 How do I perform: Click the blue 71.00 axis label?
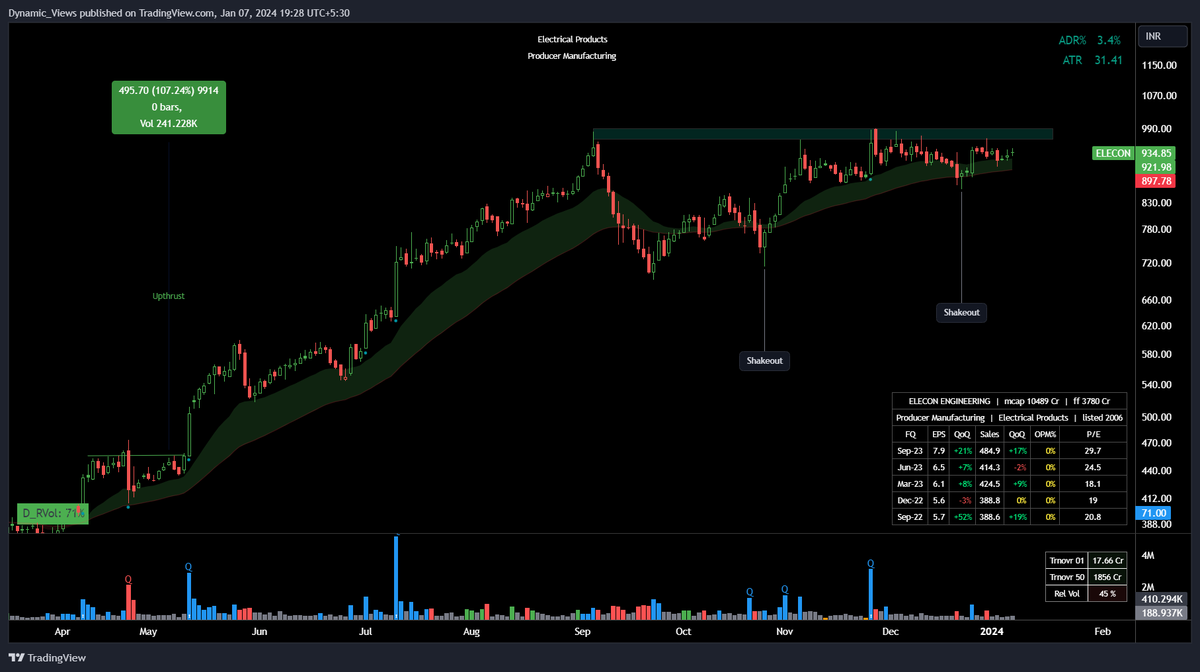pyautogui.click(x=1156, y=513)
